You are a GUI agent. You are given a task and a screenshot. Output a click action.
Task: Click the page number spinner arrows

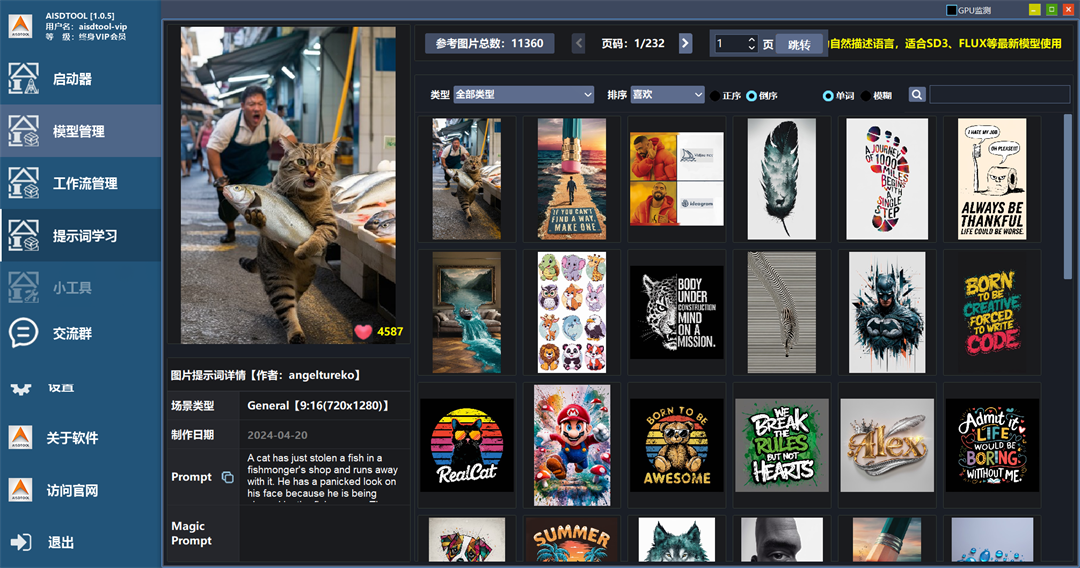click(x=750, y=43)
